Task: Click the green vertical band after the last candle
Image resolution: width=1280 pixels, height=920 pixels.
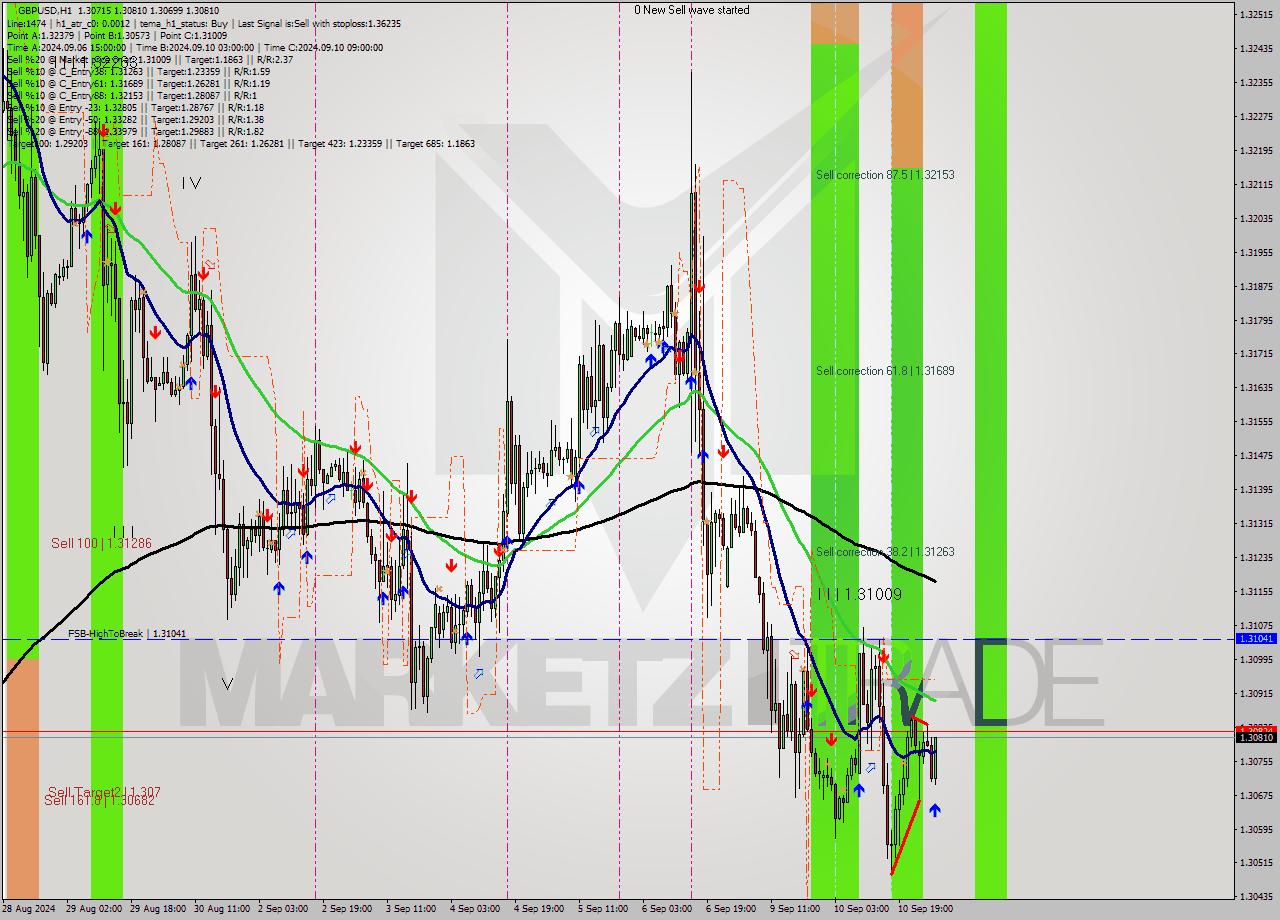Action: (x=991, y=450)
